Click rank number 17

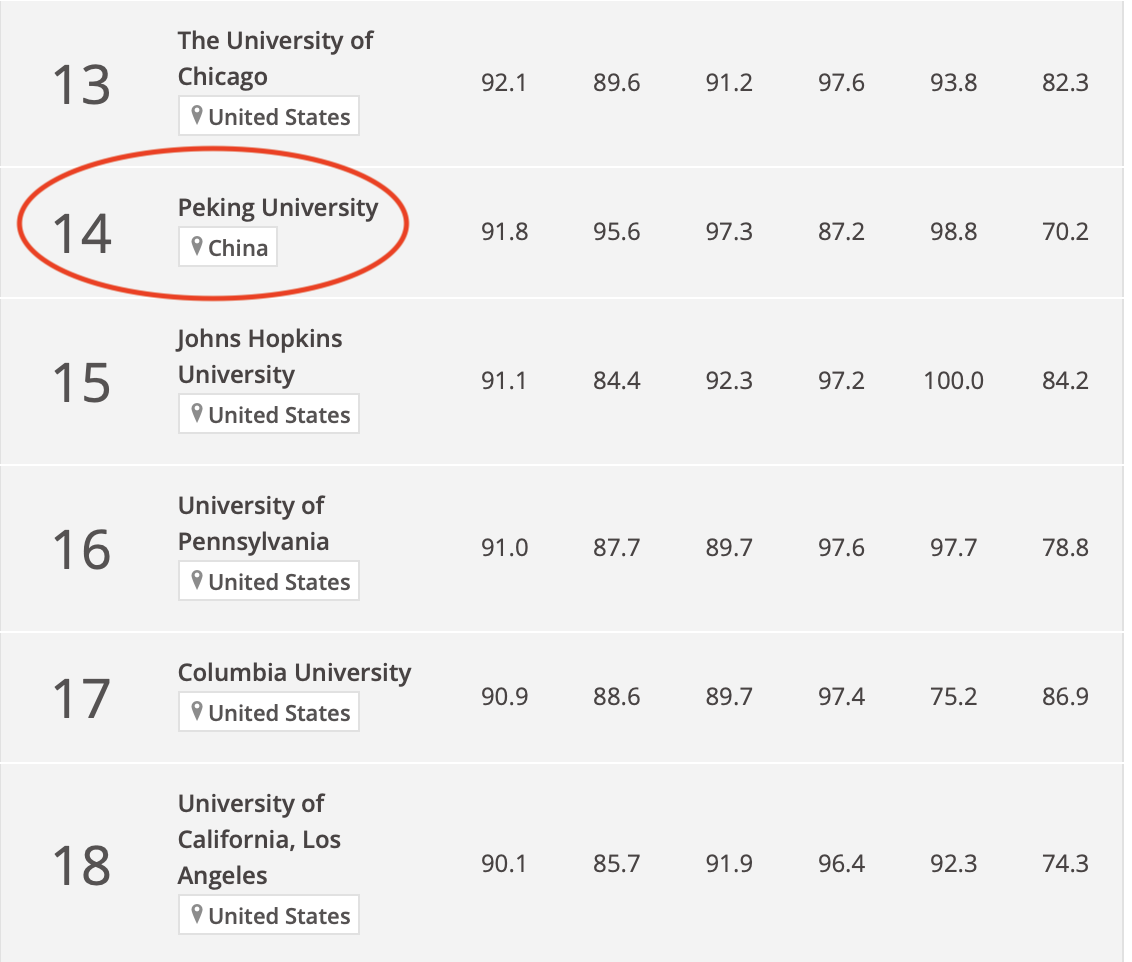pos(82,699)
